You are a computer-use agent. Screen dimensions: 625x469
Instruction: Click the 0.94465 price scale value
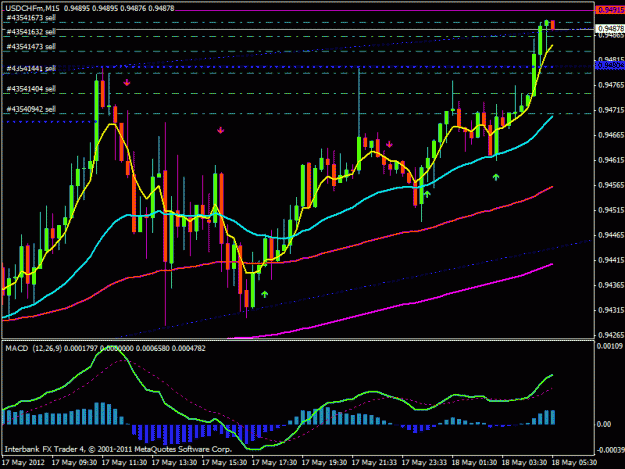tap(611, 235)
